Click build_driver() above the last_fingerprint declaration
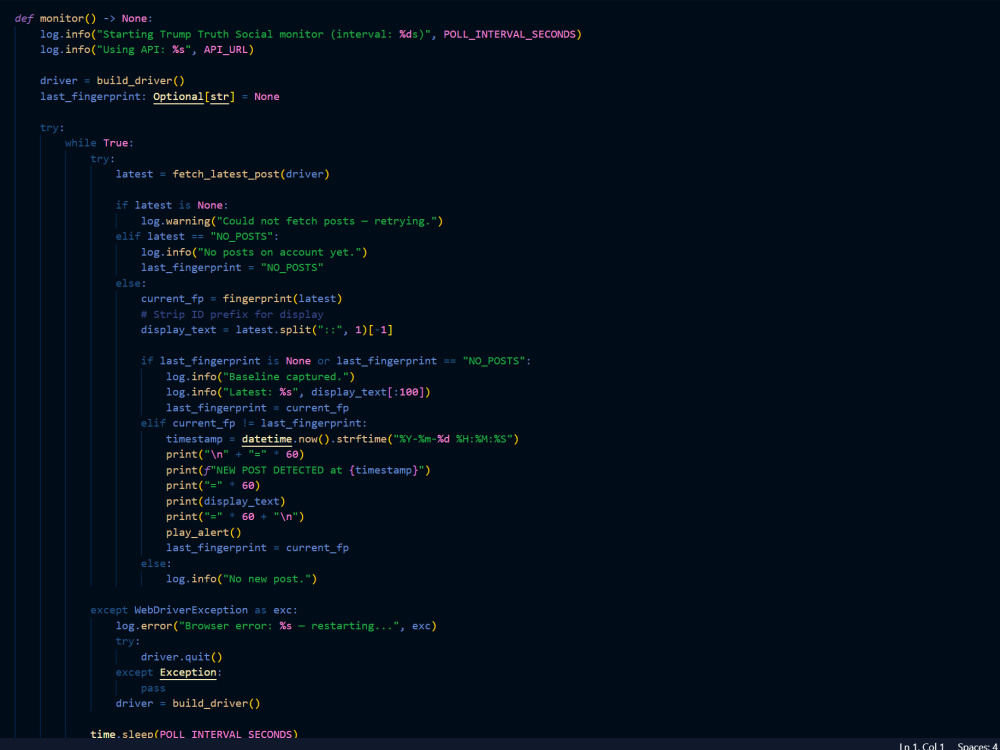This screenshot has height=750, width=1000. point(140,81)
